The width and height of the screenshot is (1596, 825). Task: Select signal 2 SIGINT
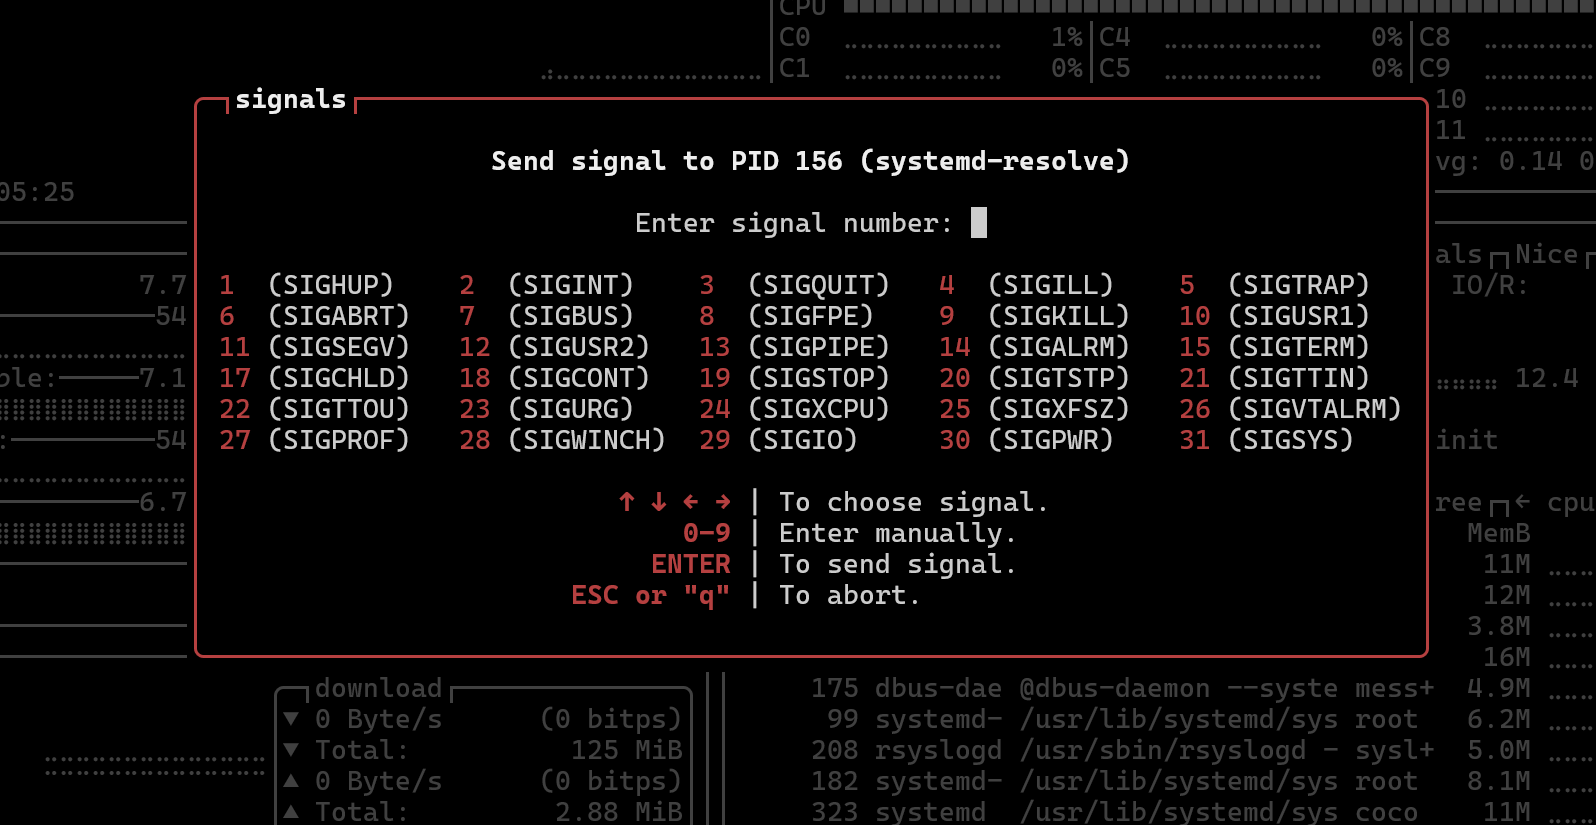[547, 285]
